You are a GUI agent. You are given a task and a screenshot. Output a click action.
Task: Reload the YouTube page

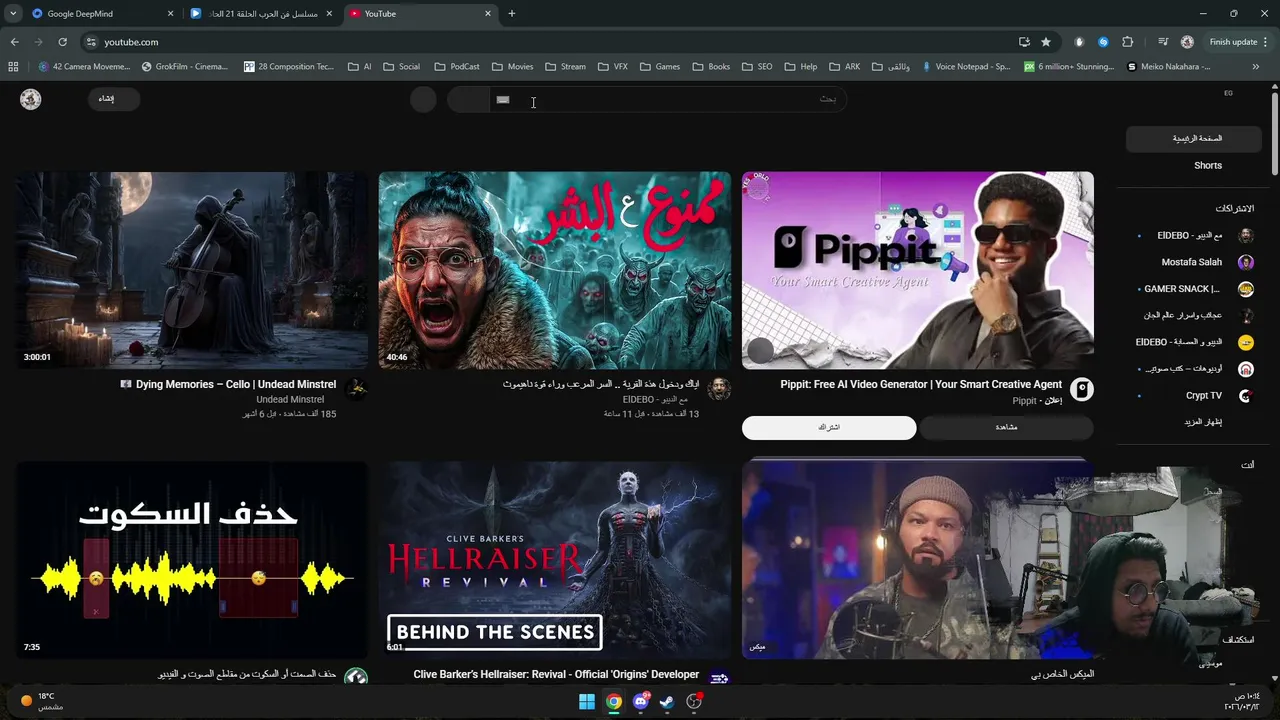[62, 42]
